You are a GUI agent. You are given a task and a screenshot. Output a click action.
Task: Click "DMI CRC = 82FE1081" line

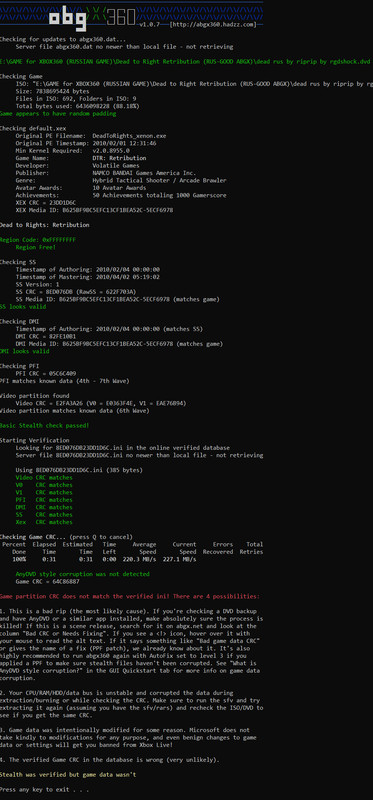tap(46, 337)
